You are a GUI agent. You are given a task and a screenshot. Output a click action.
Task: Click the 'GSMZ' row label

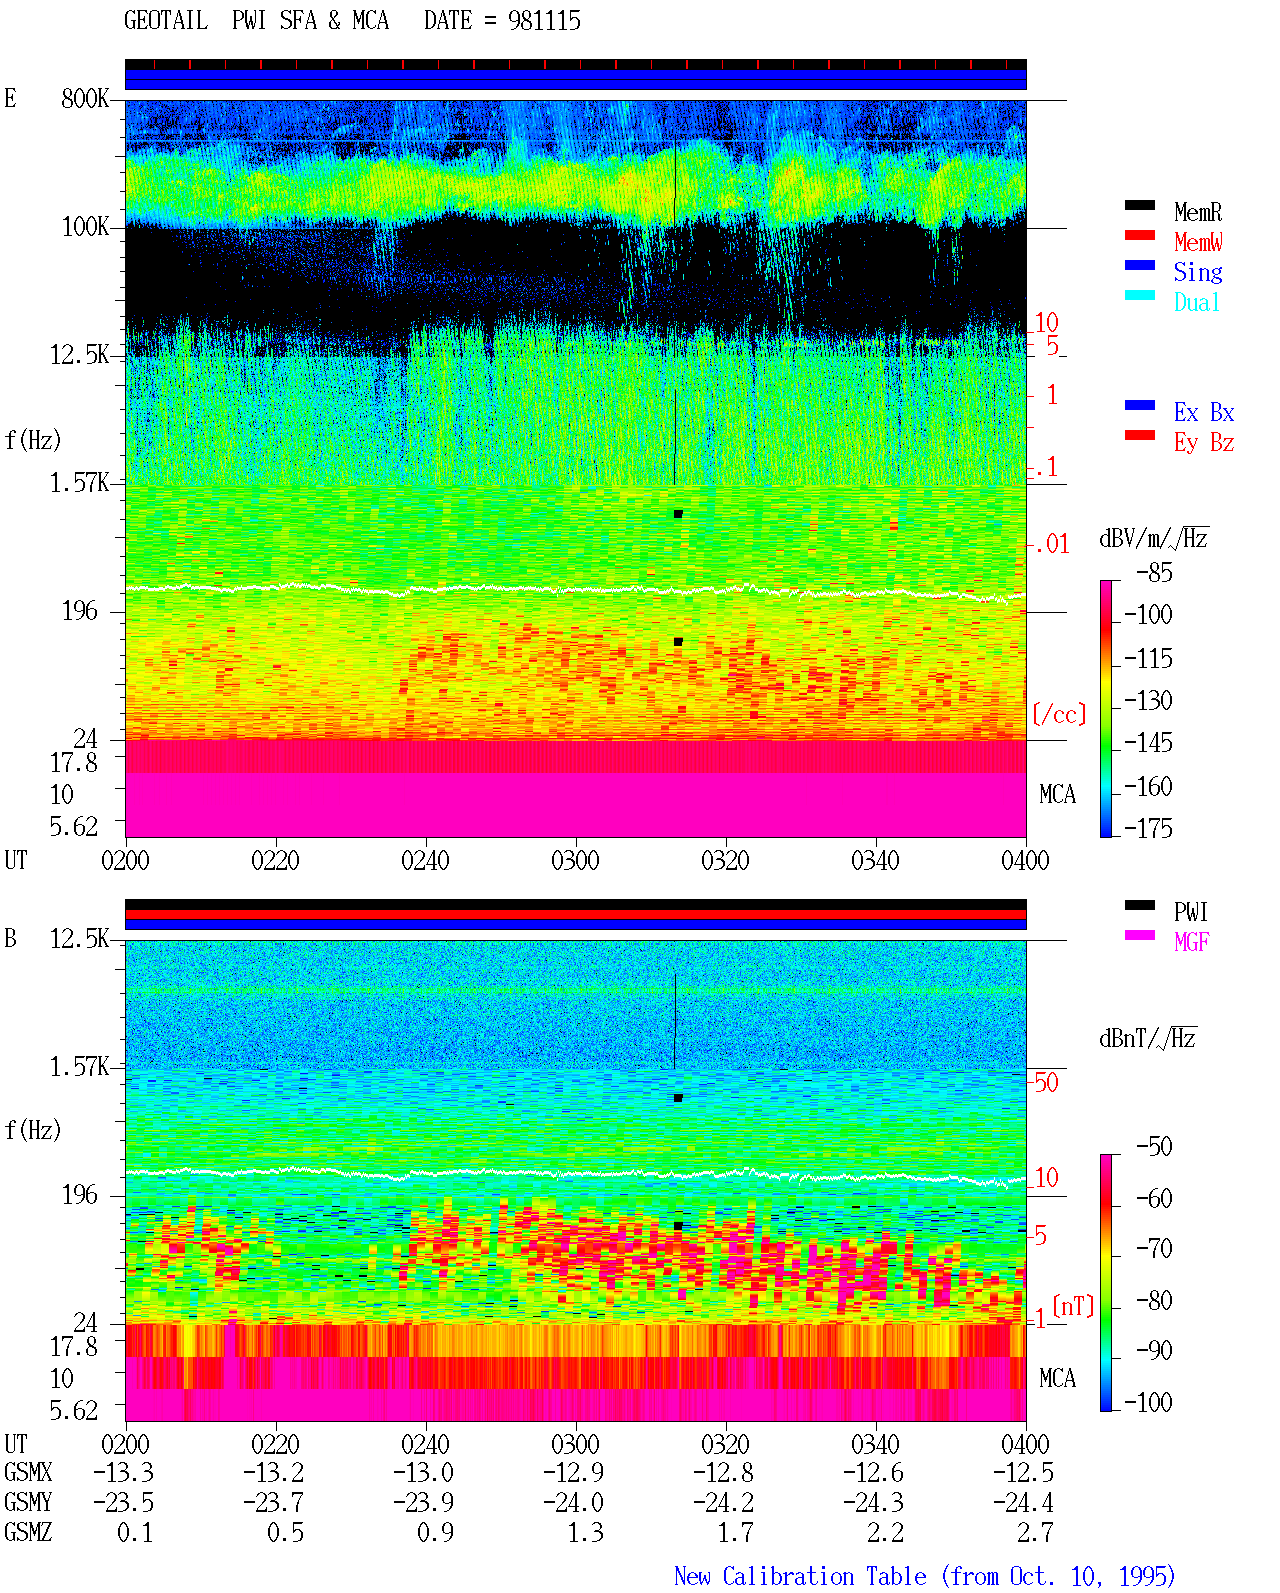(28, 1532)
